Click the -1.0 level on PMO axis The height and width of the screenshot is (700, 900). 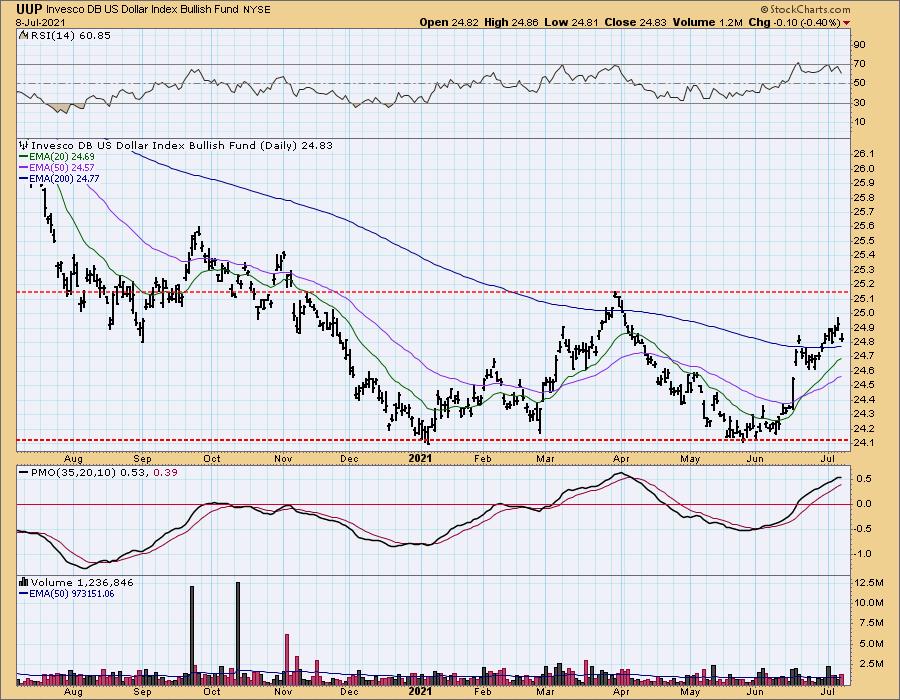coord(862,554)
